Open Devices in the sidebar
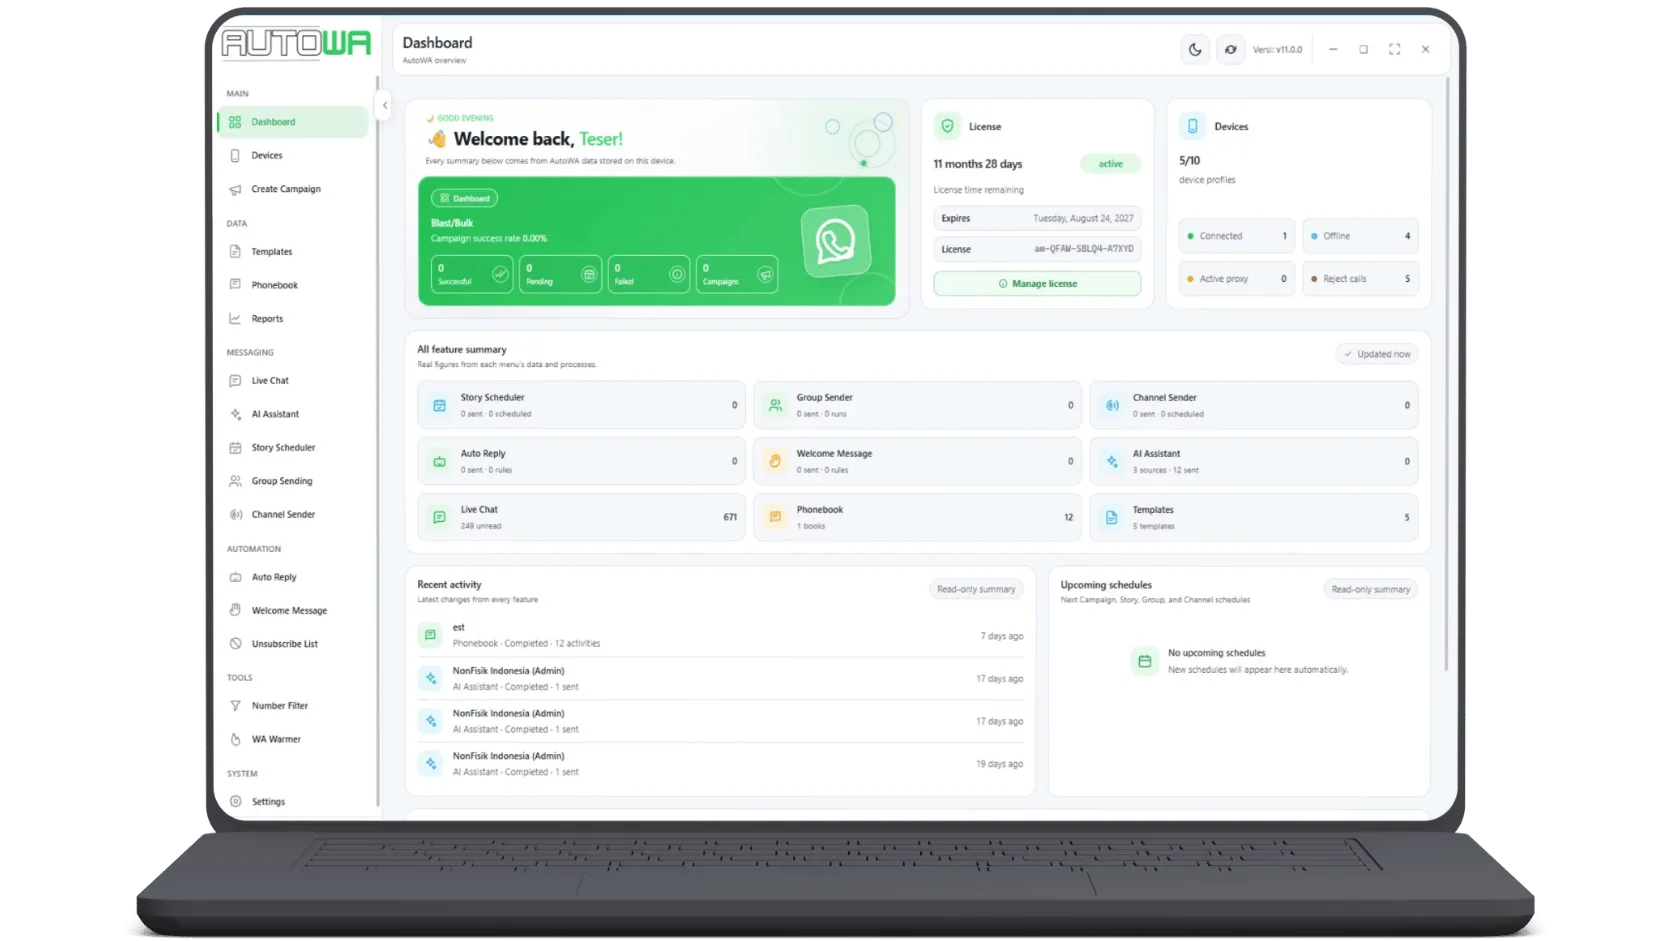The height and width of the screenshot is (941, 1672). coord(292,155)
